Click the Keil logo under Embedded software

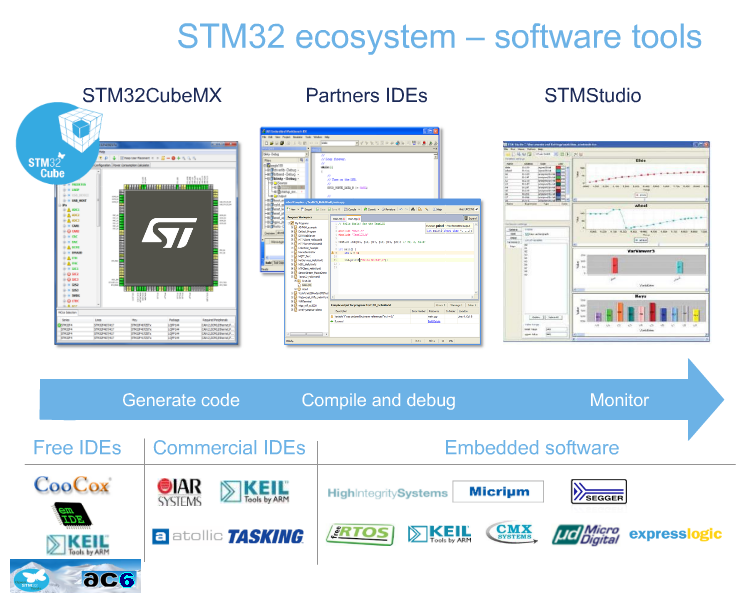pos(440,534)
